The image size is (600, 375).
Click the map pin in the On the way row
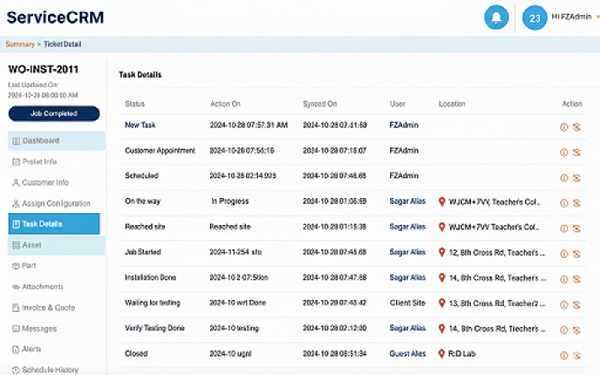[442, 202]
